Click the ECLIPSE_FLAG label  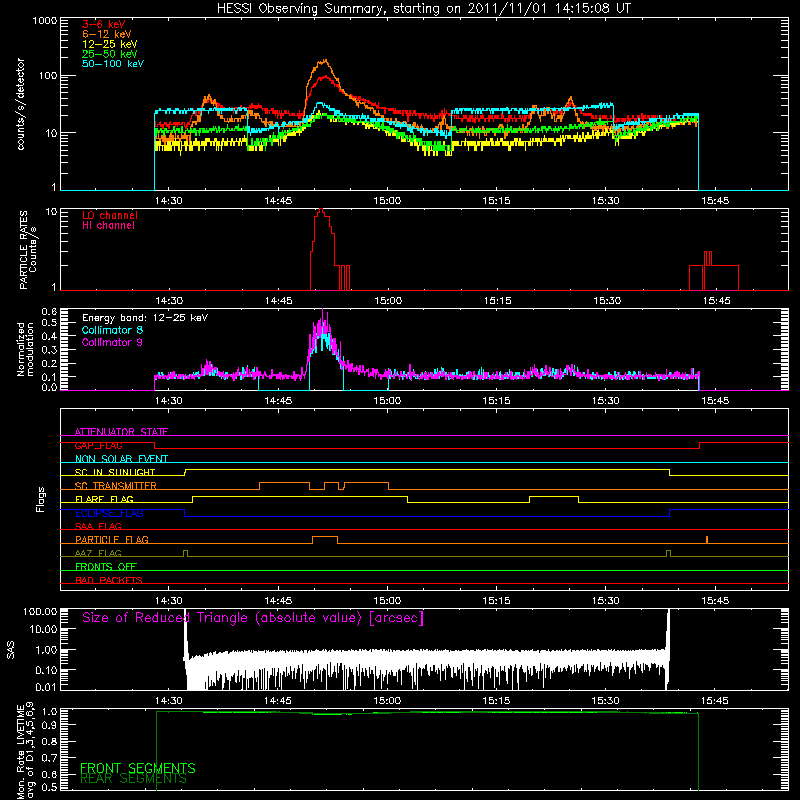109,513
